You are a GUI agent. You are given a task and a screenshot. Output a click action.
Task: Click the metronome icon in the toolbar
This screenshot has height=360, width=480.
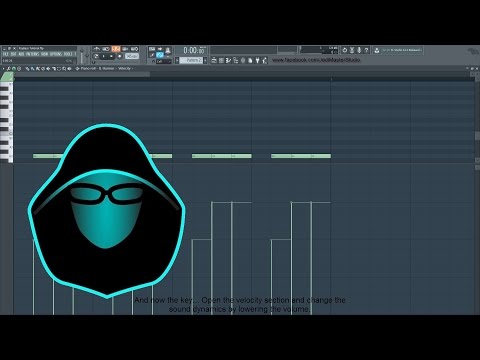168,50
